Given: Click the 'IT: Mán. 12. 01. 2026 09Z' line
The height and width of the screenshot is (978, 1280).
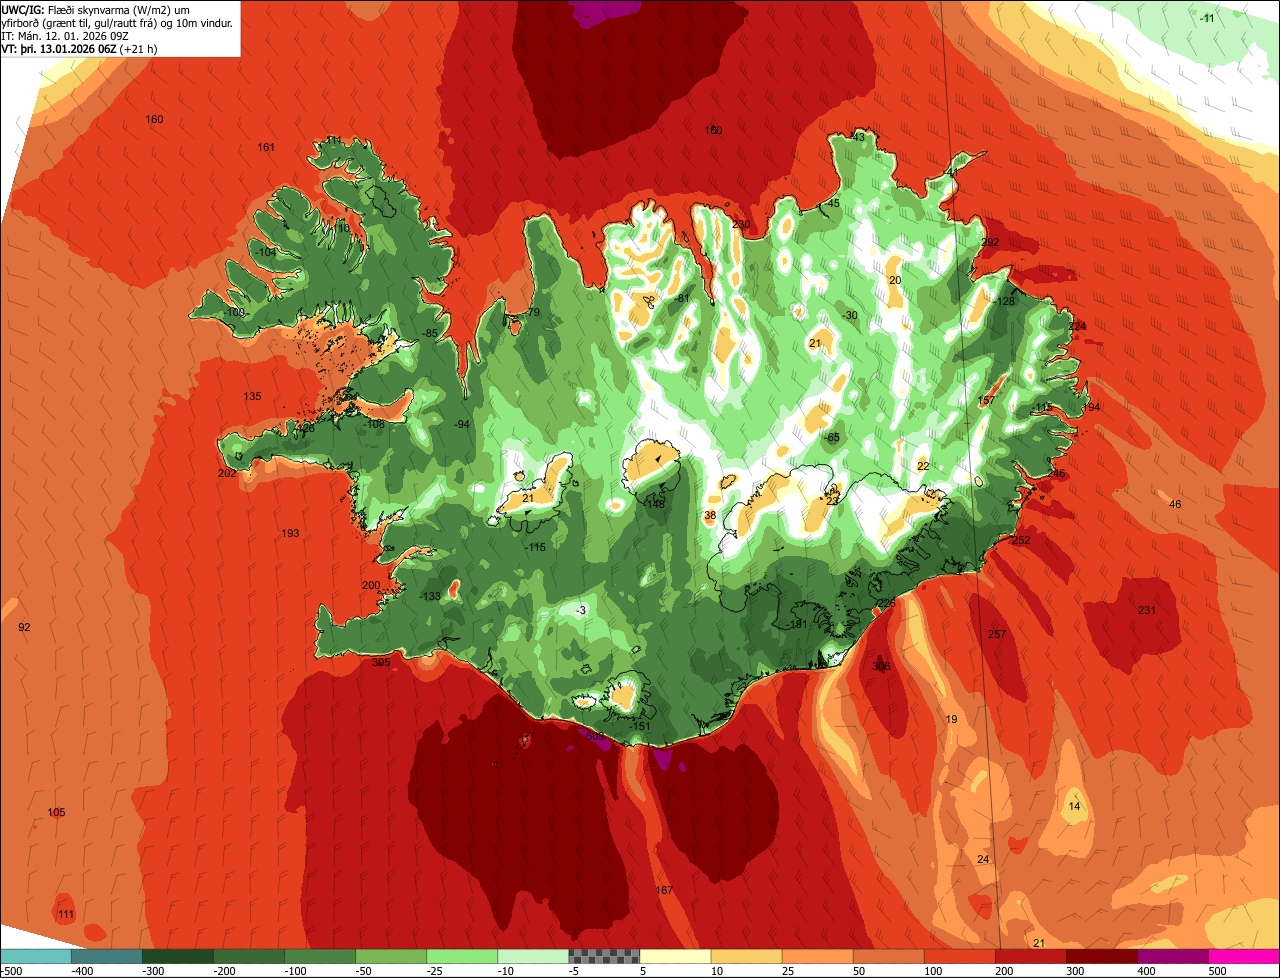Looking at the screenshot, I should [x=64, y=36].
